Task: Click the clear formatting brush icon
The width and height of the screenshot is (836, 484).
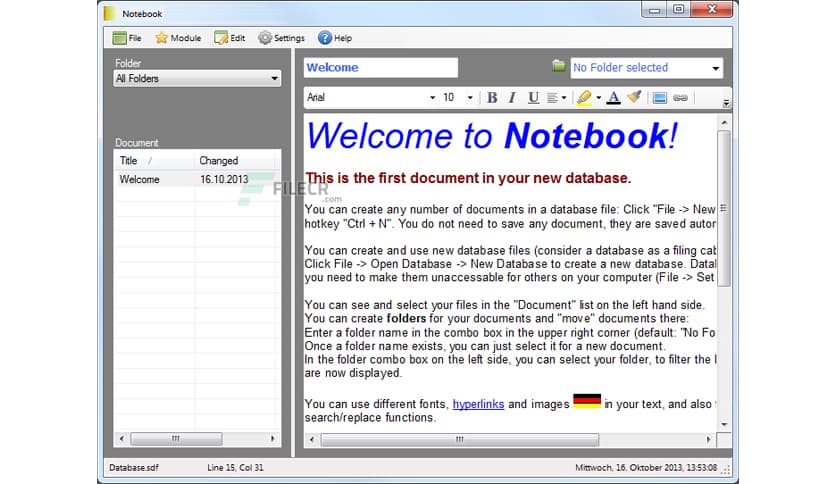Action: point(634,97)
